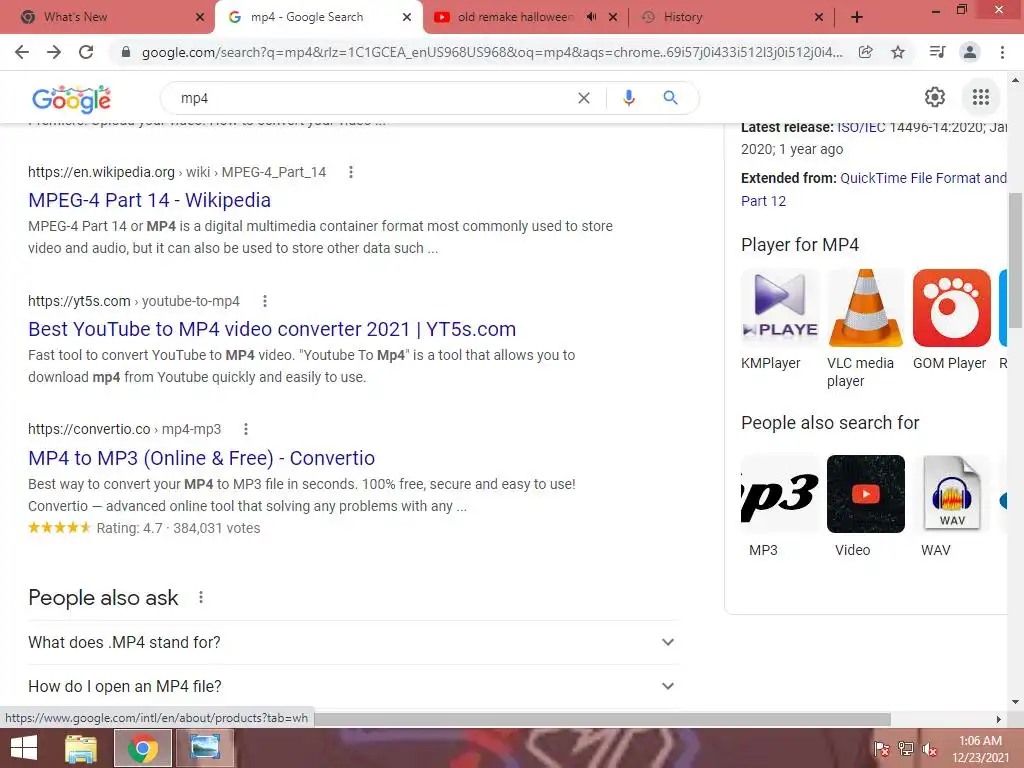Viewport: 1024px width, 768px height.
Task: Close the History tab
Action: coord(819,17)
